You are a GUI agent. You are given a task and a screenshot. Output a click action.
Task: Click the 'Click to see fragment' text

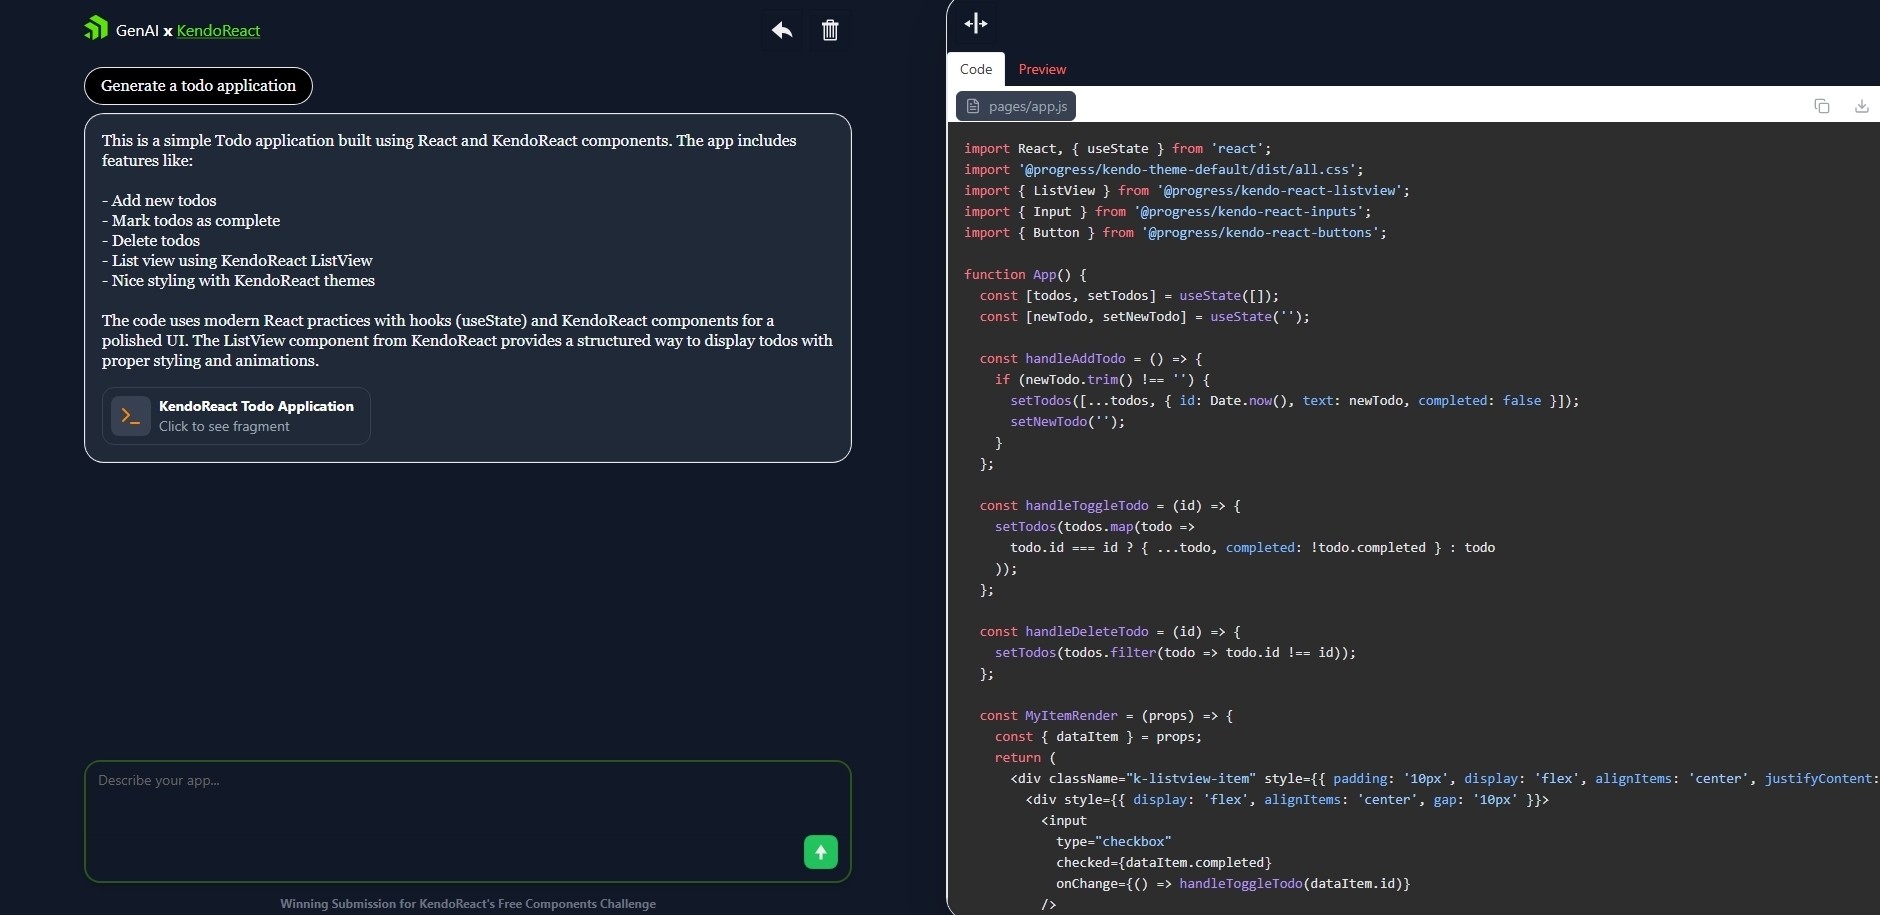[224, 427]
